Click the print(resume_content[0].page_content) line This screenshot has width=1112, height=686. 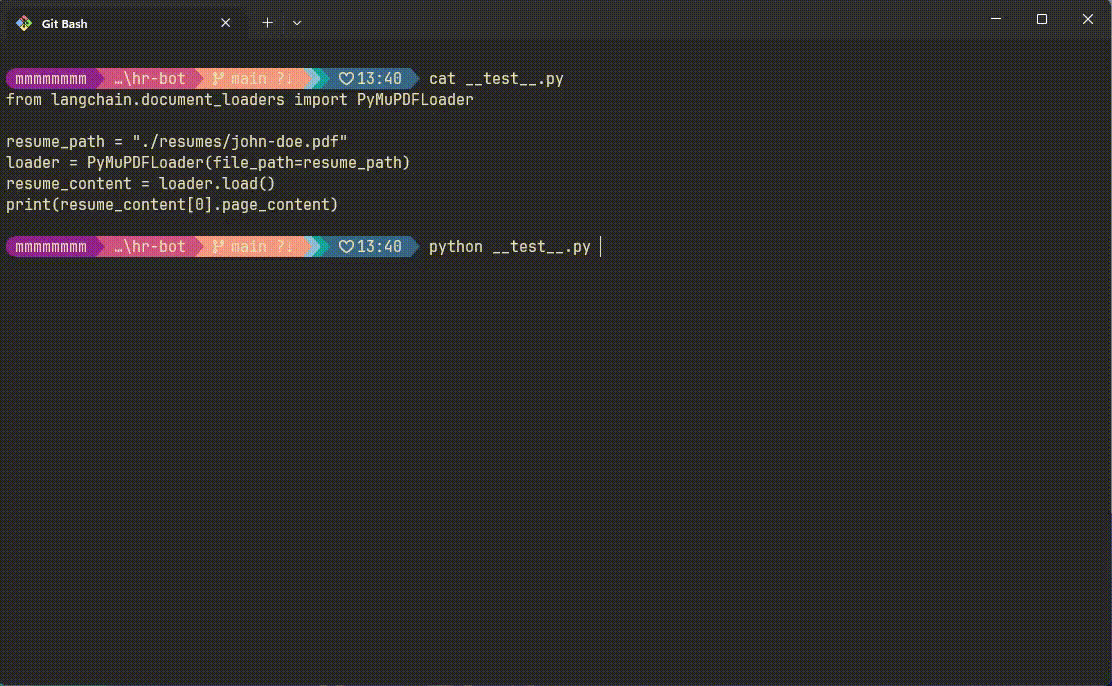pos(172,205)
